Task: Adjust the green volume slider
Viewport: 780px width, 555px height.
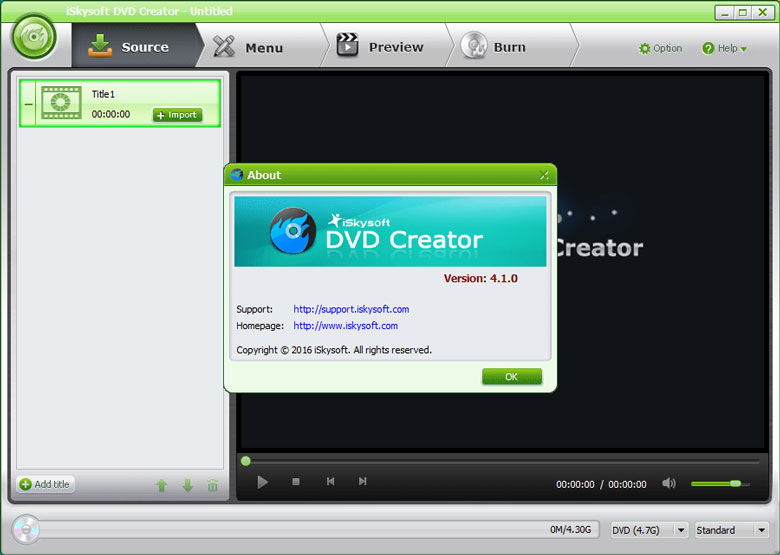Action: point(720,483)
